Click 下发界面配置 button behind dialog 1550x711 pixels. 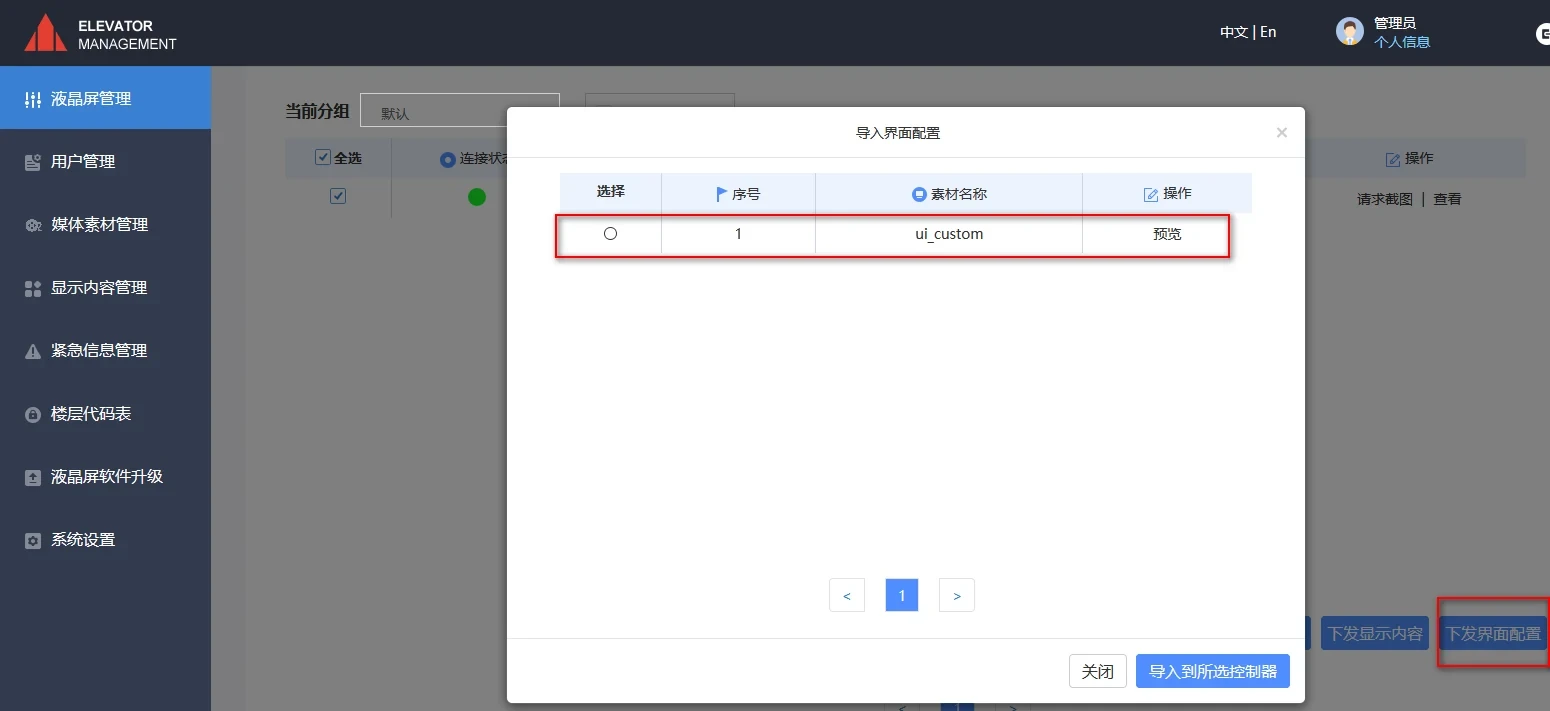(1493, 633)
